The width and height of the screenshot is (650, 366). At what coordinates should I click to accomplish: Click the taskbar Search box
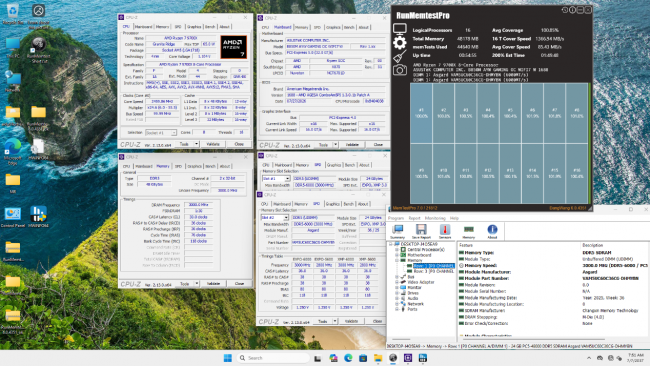point(273,358)
